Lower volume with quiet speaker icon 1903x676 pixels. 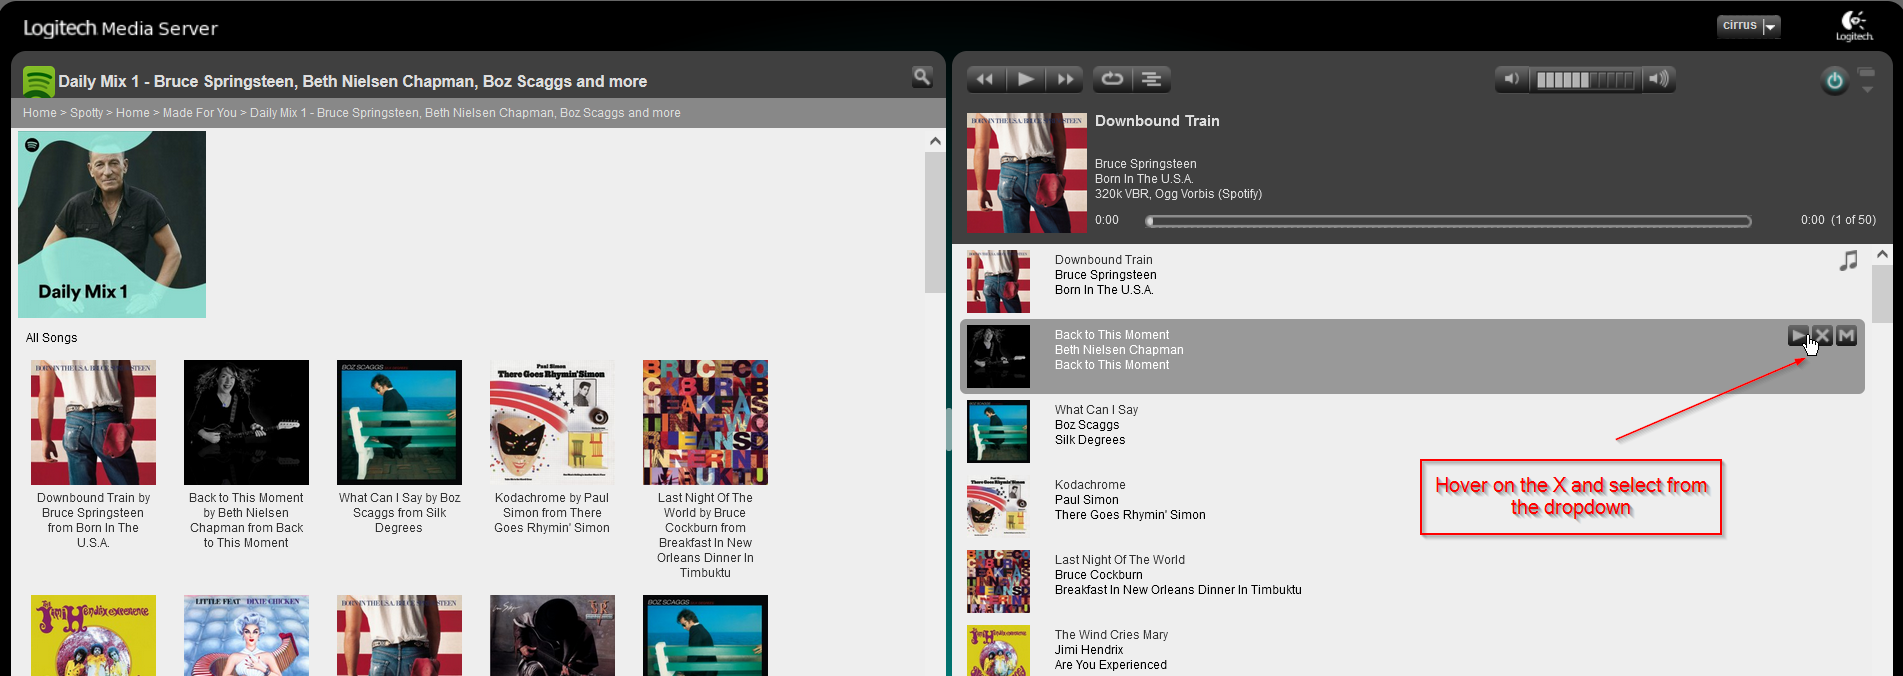coord(1512,79)
